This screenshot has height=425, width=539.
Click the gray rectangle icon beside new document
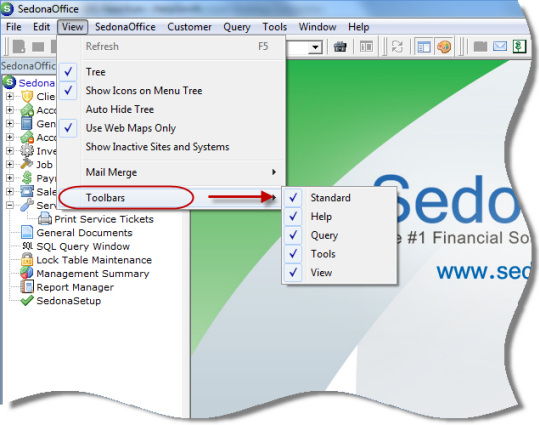pyautogui.click(x=38, y=47)
